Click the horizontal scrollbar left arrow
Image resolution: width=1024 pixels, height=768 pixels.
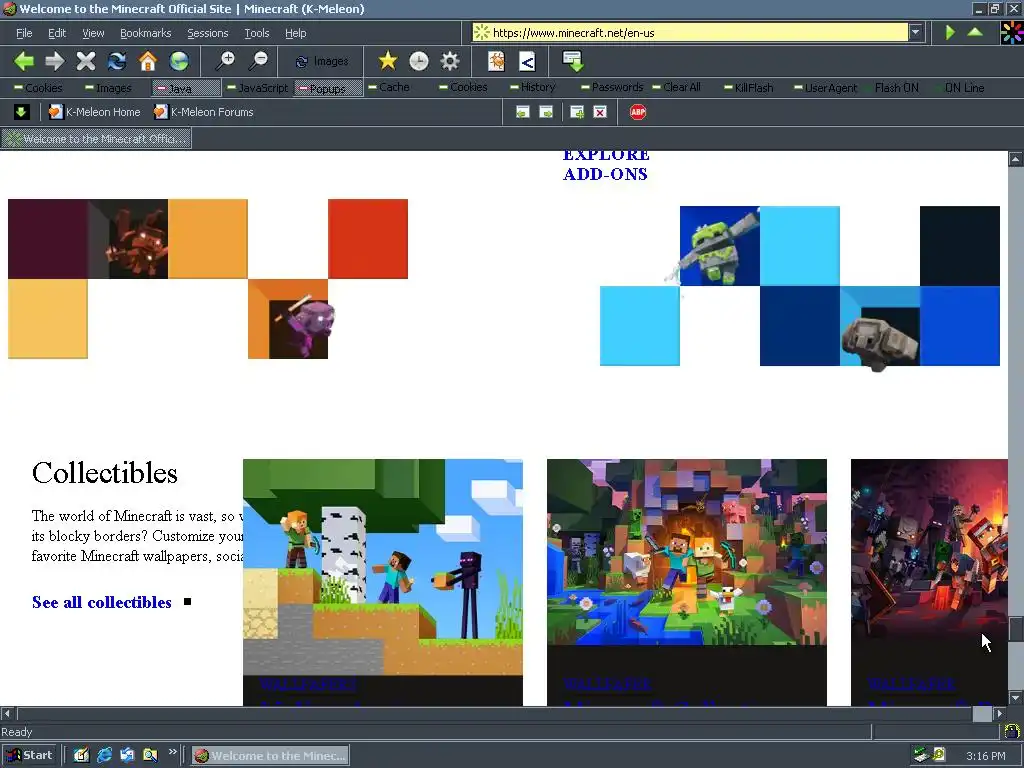tap(7, 714)
